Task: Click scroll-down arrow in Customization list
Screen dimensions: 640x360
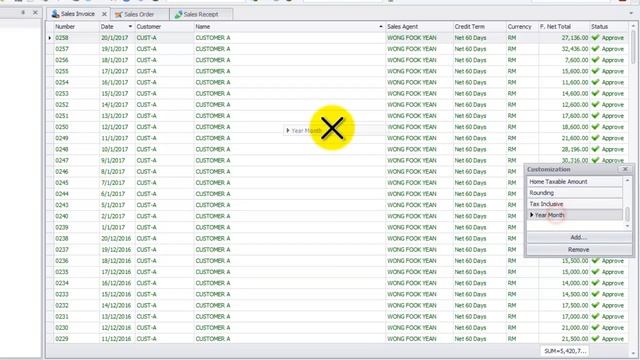Action: pos(627,226)
